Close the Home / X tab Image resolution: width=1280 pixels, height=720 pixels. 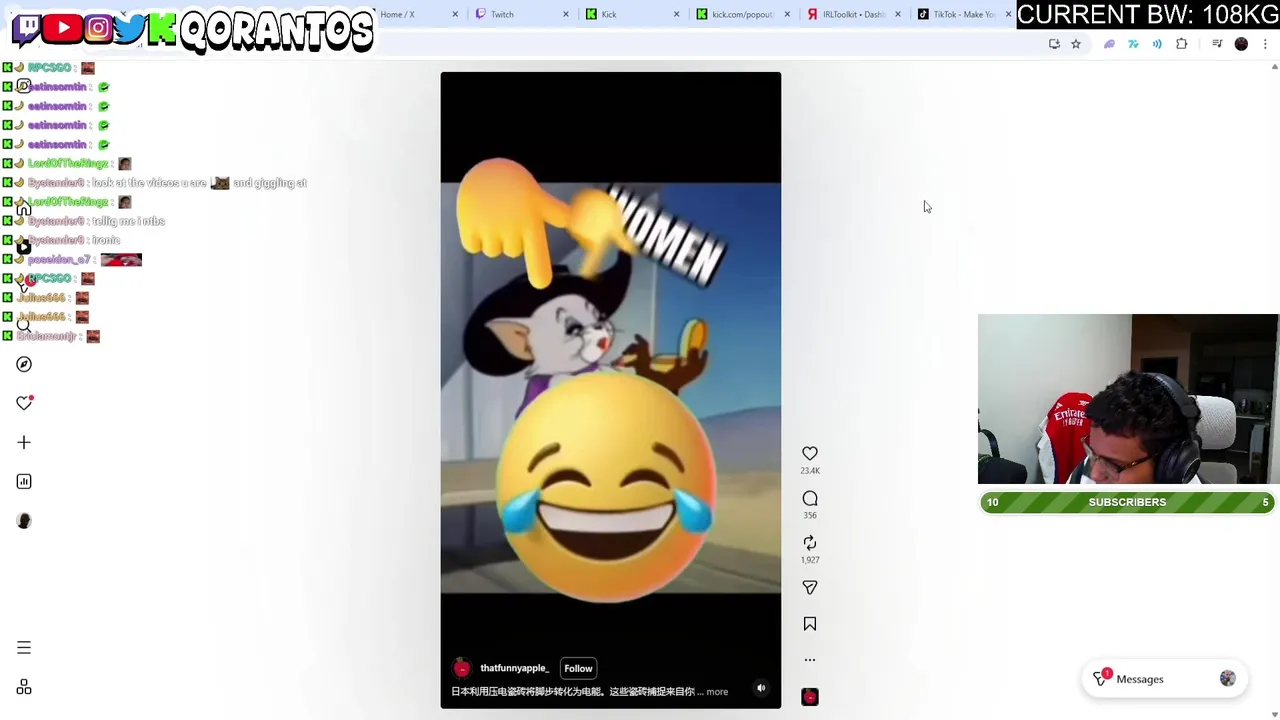tap(455, 14)
